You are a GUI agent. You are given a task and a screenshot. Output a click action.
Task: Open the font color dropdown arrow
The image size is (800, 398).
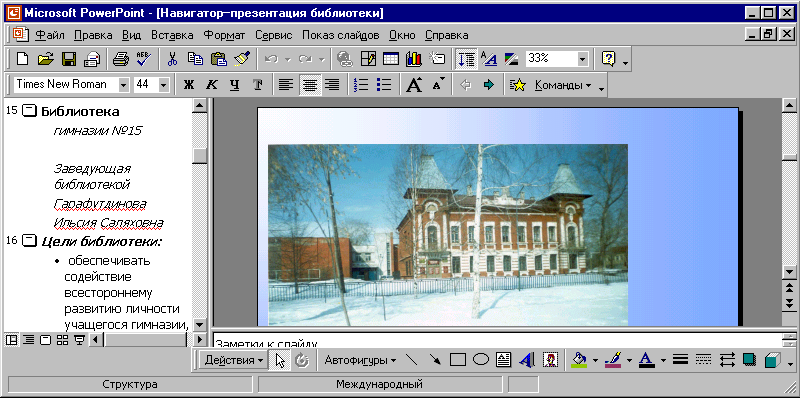click(663, 361)
